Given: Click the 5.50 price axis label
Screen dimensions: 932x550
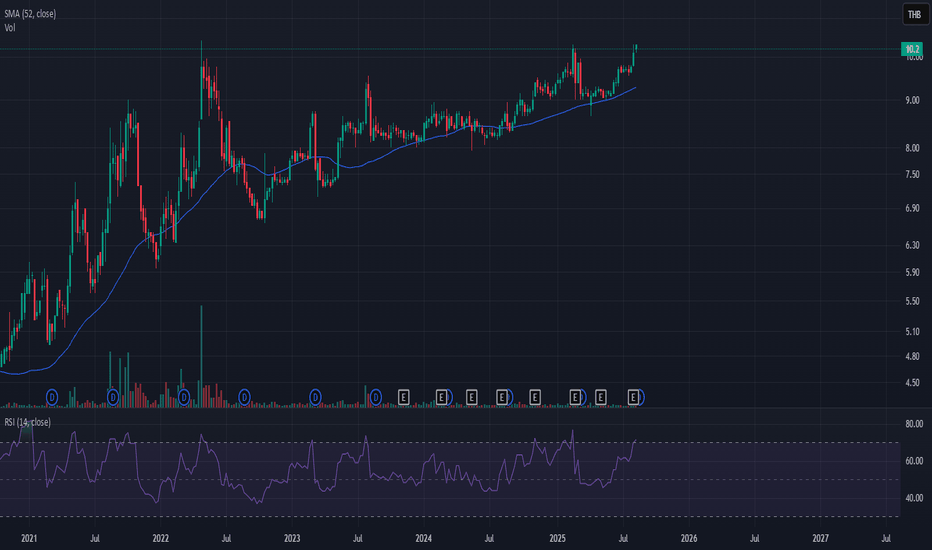Looking at the screenshot, I should click(912, 301).
